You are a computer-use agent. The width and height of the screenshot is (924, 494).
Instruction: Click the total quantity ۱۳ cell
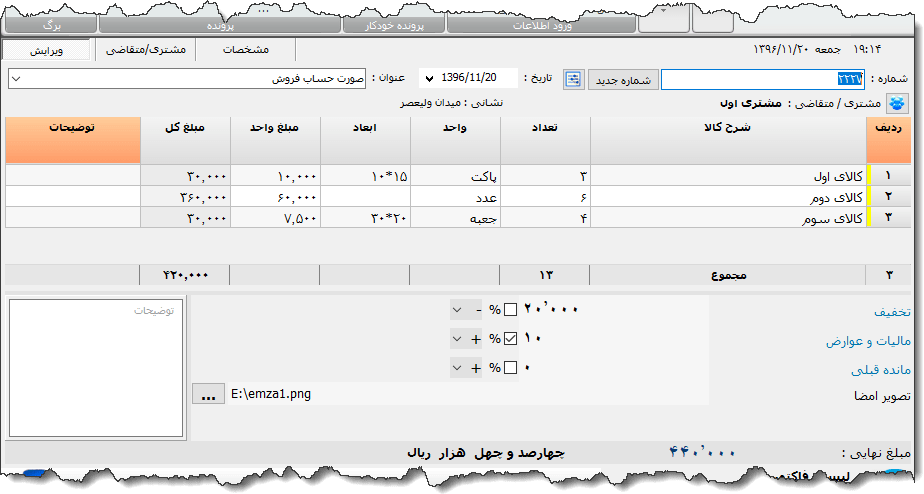coord(544,275)
